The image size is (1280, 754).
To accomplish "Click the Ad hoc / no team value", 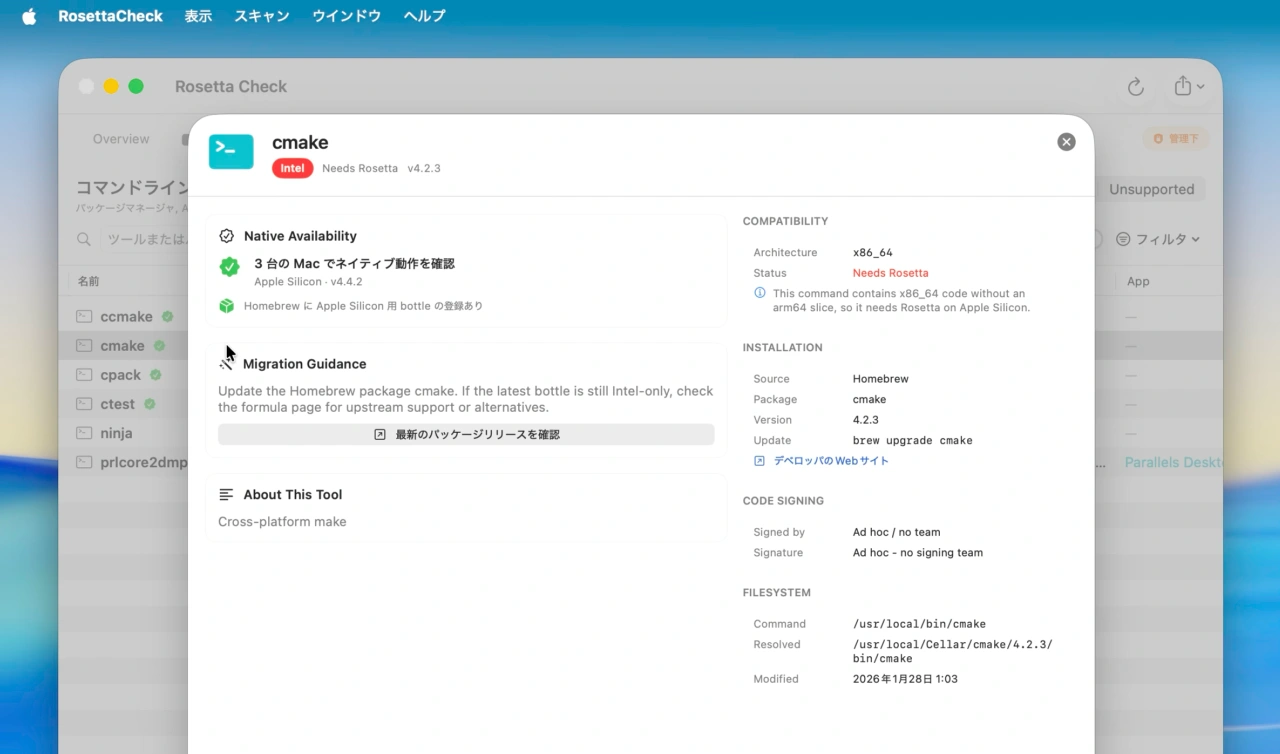I will (x=896, y=532).
